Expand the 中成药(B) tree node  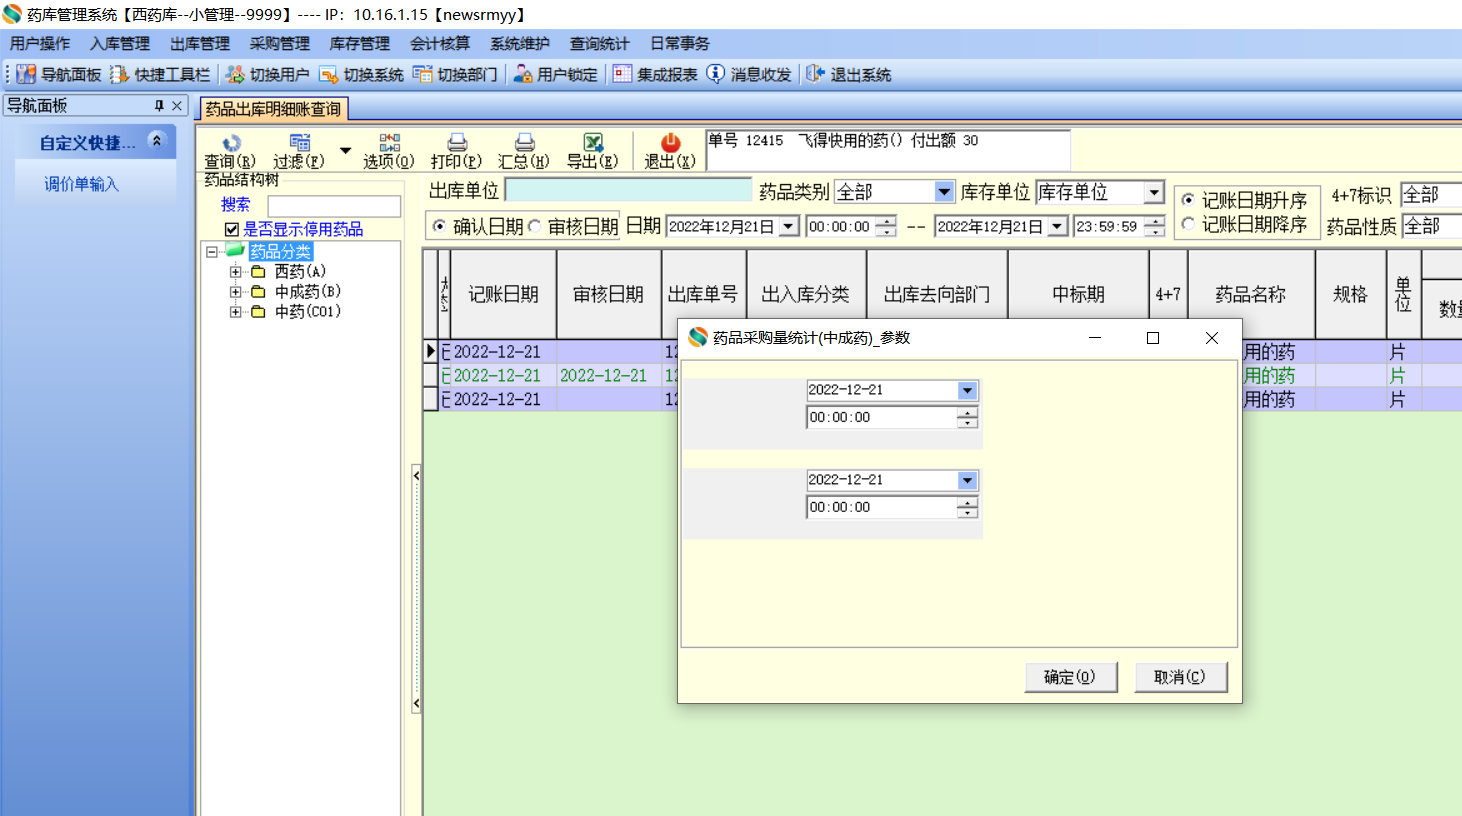pyautogui.click(x=235, y=291)
